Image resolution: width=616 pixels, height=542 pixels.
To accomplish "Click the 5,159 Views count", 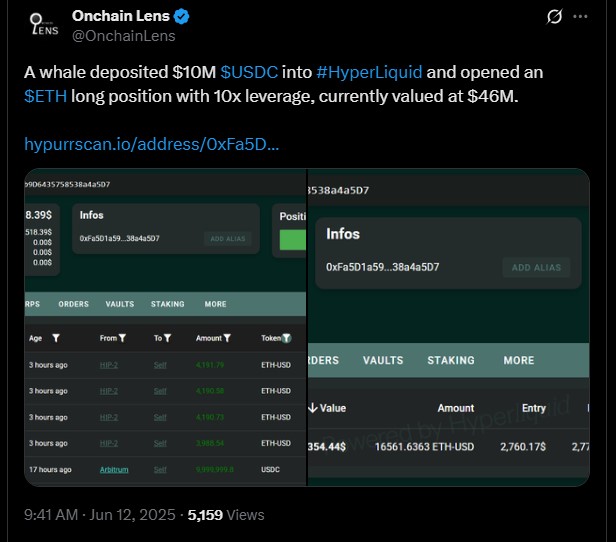I will [226, 515].
